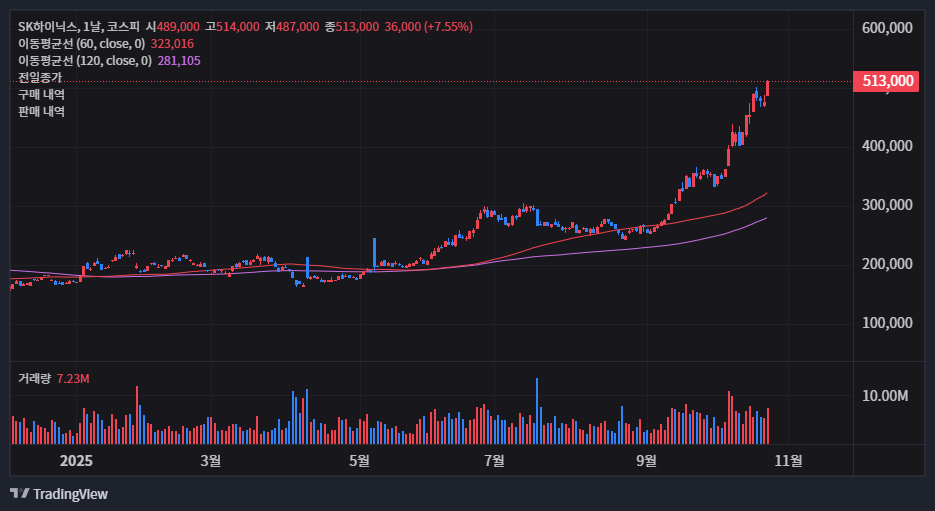The width and height of the screenshot is (935, 511).
Task: Click the 11월 marker on time axis
Action: pyautogui.click(x=789, y=461)
